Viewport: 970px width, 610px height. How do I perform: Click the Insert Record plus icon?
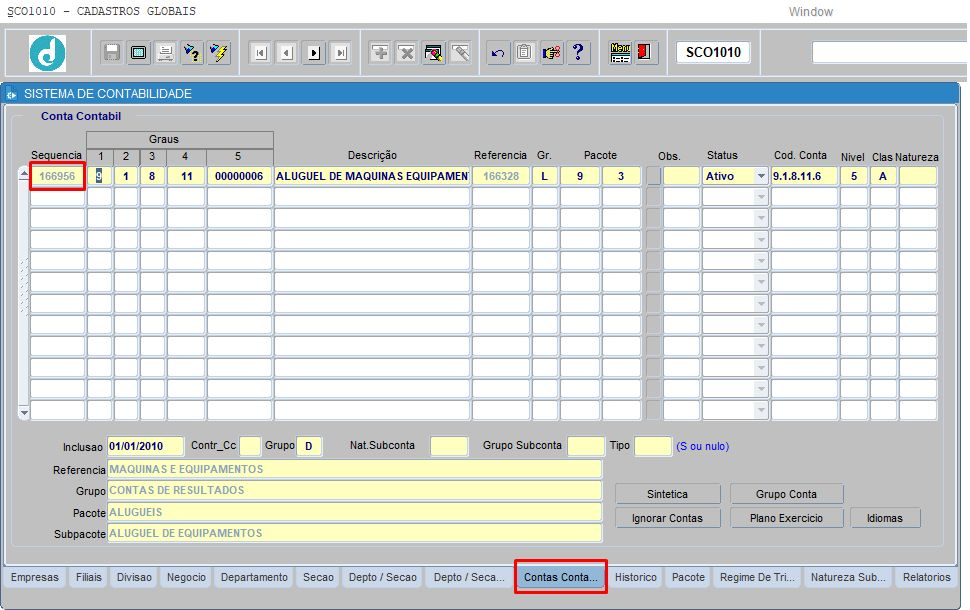click(380, 53)
